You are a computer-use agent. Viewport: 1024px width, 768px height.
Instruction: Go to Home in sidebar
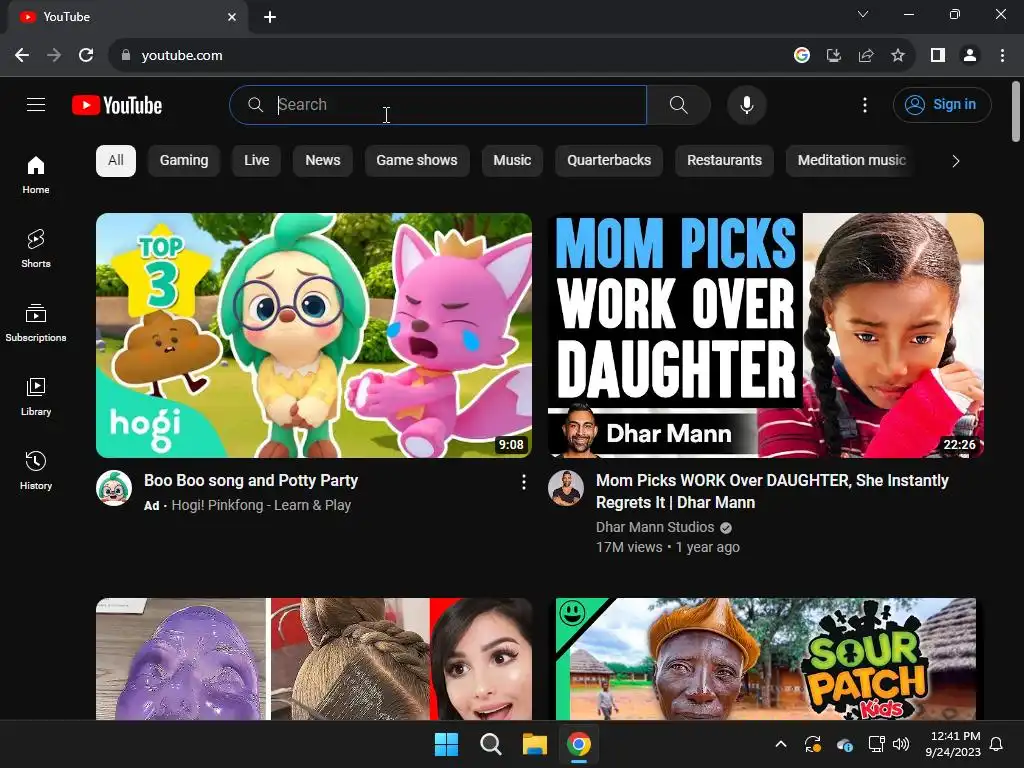pyautogui.click(x=36, y=175)
